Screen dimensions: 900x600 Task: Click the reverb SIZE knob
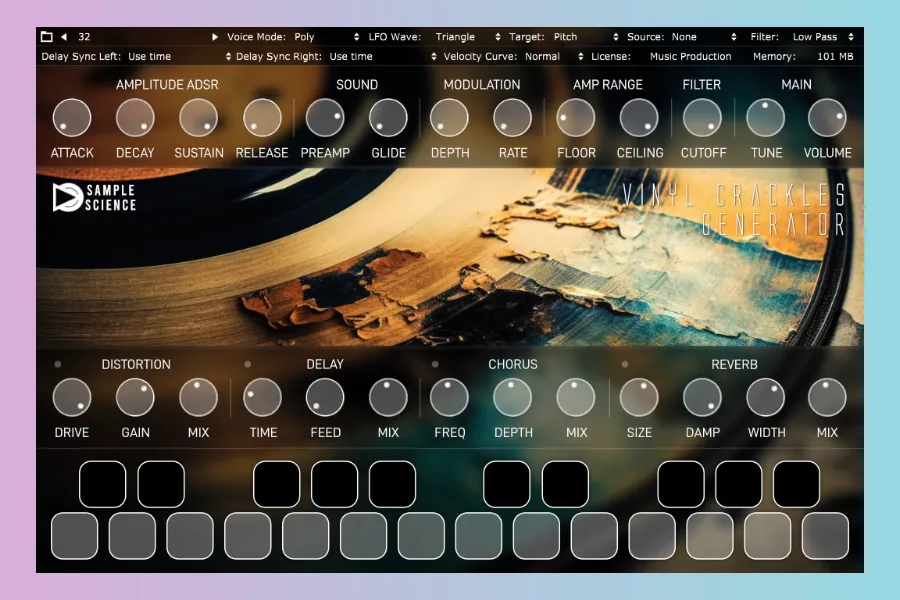coord(639,398)
